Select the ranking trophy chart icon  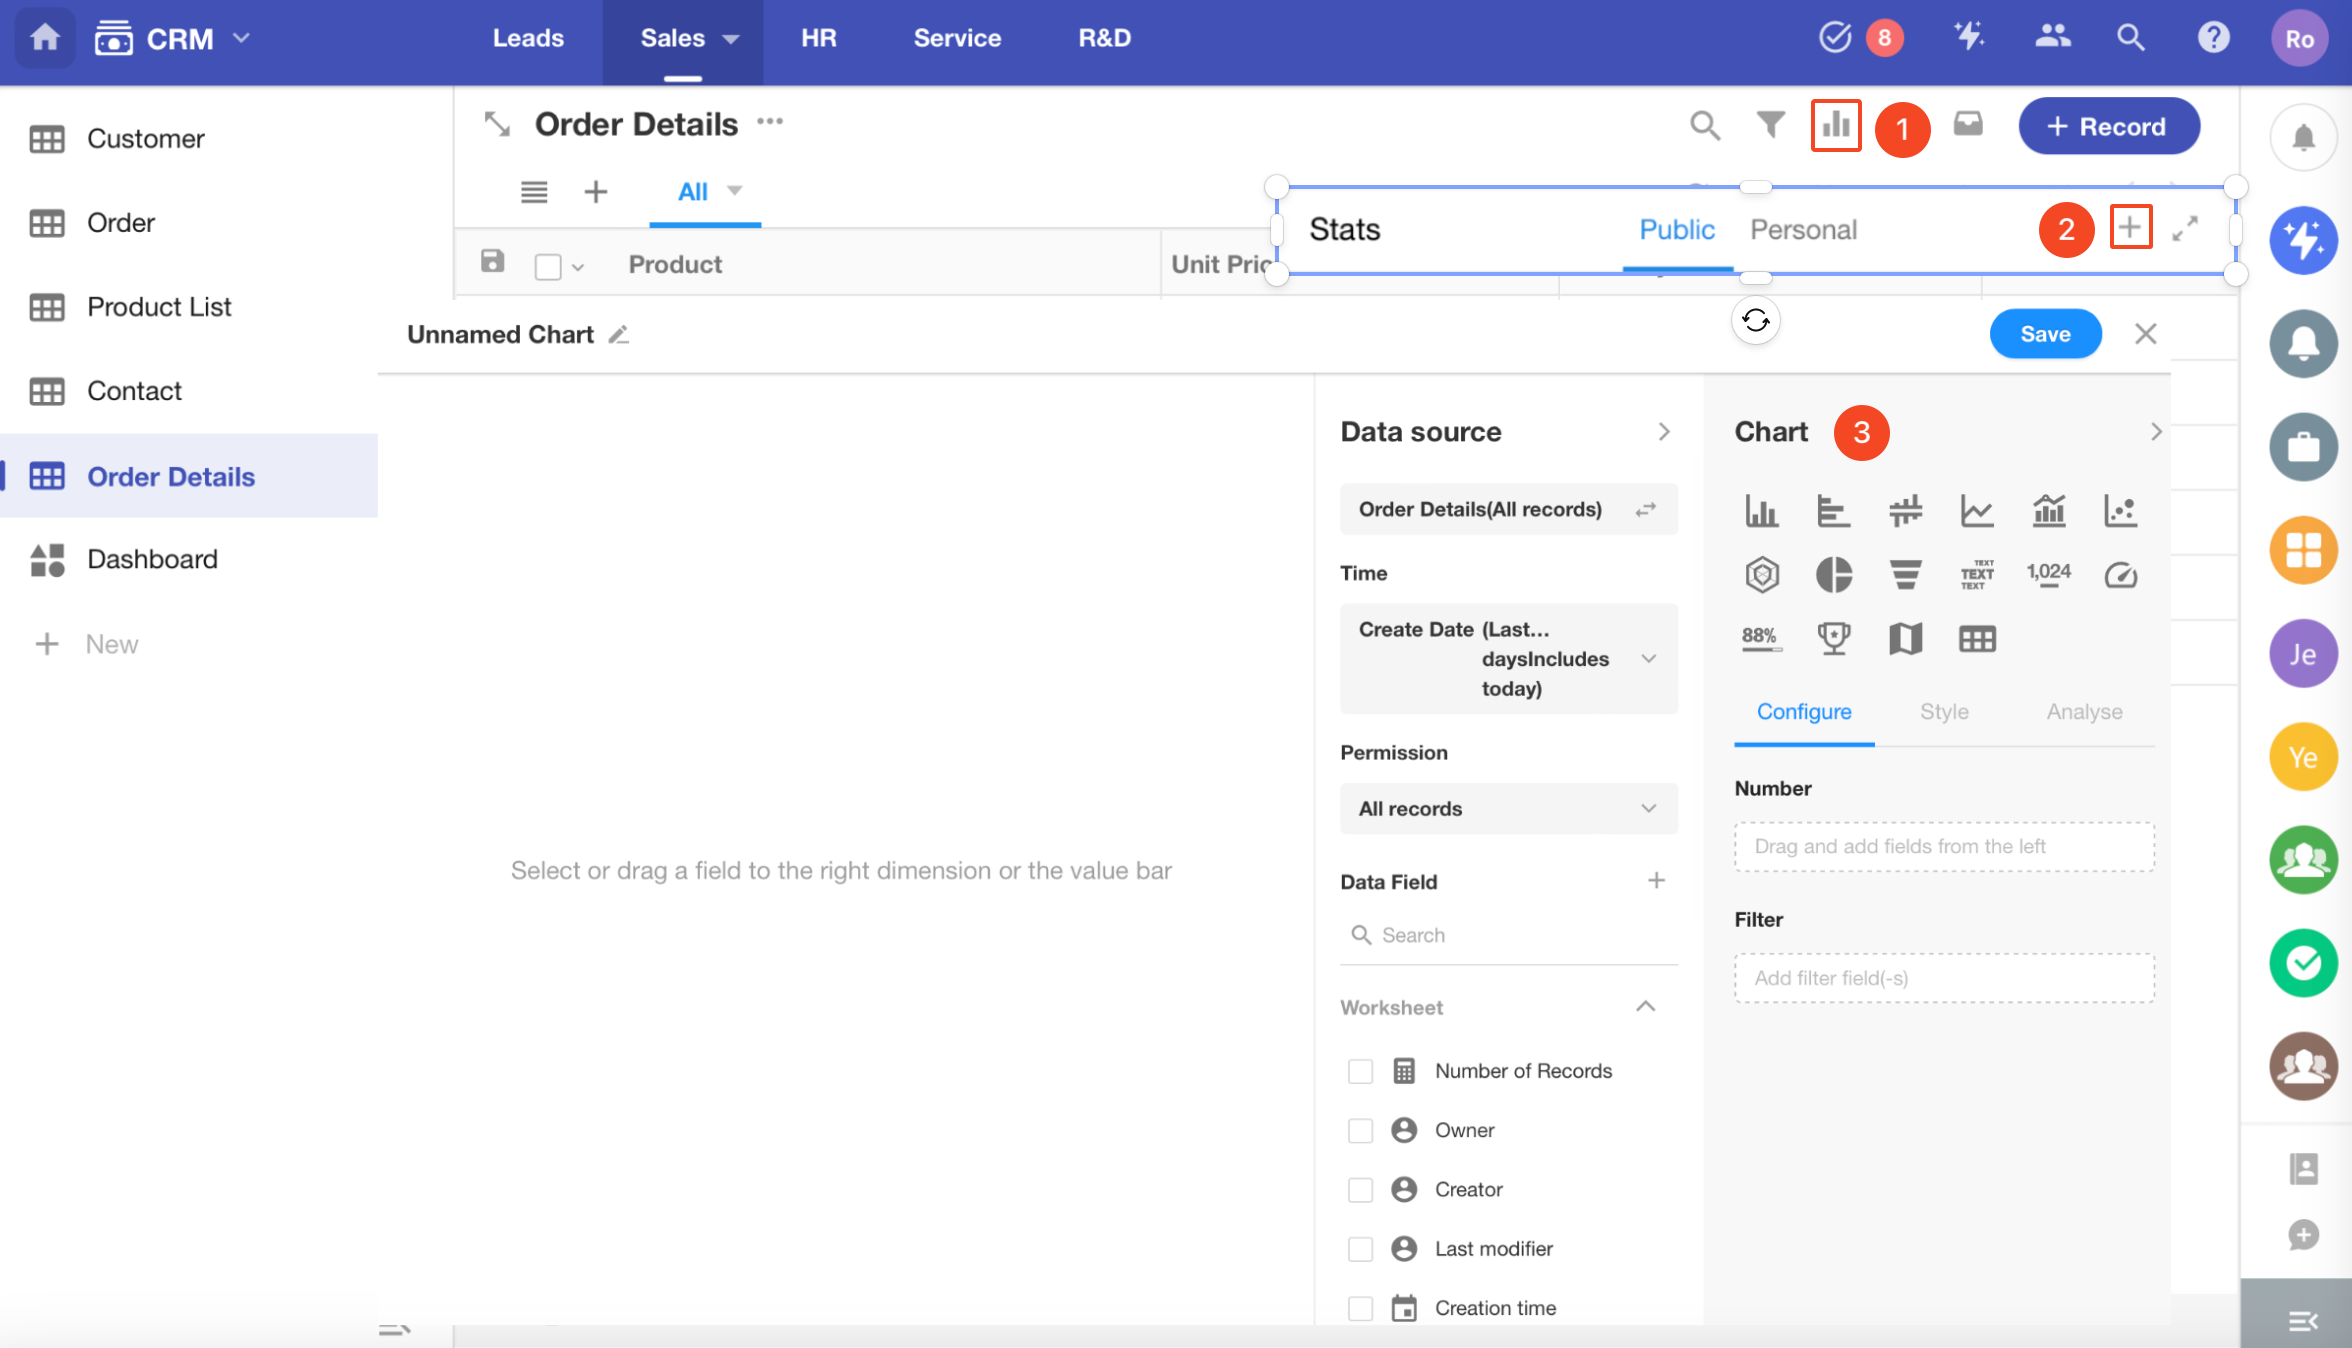(1833, 638)
